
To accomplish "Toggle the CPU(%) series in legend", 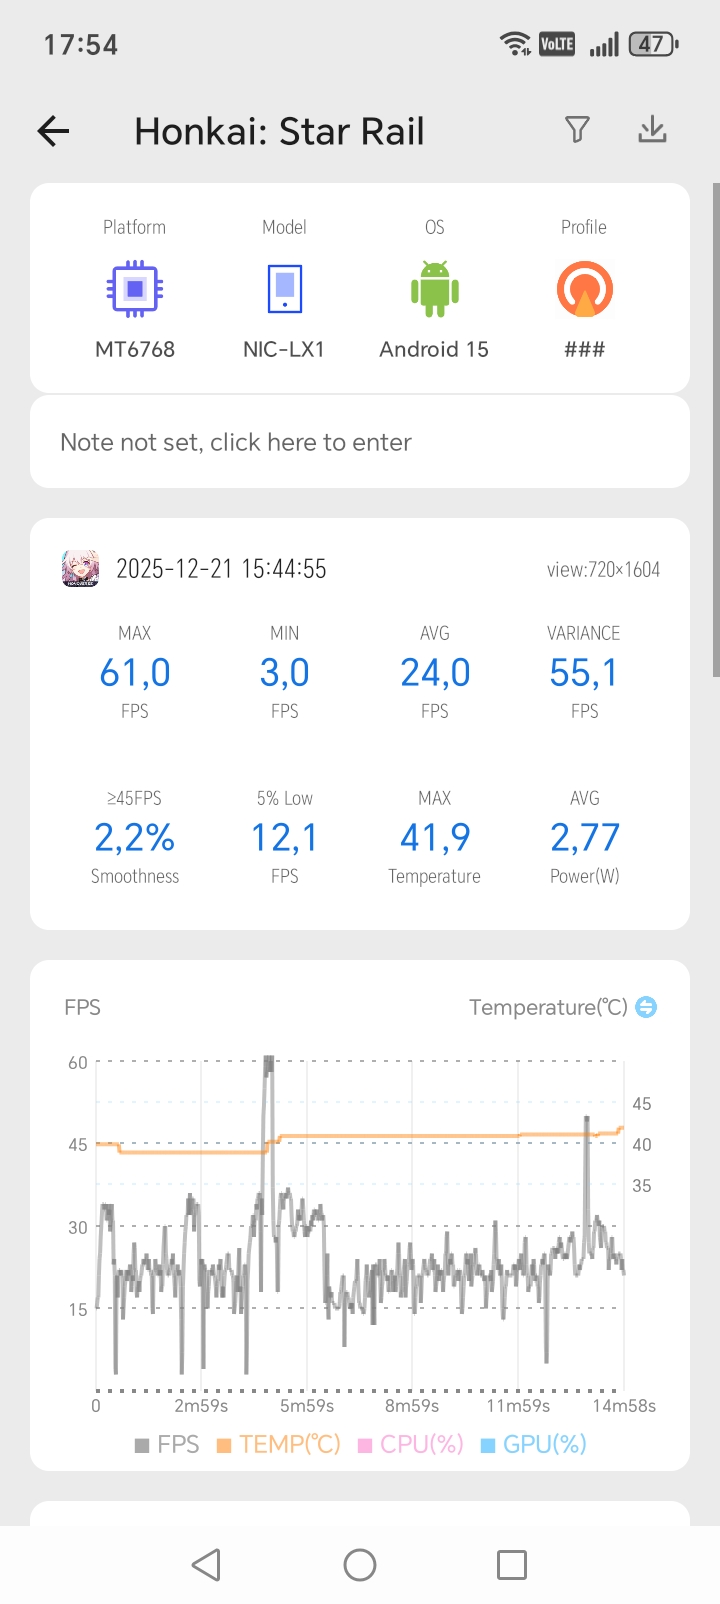I will [x=411, y=1444].
